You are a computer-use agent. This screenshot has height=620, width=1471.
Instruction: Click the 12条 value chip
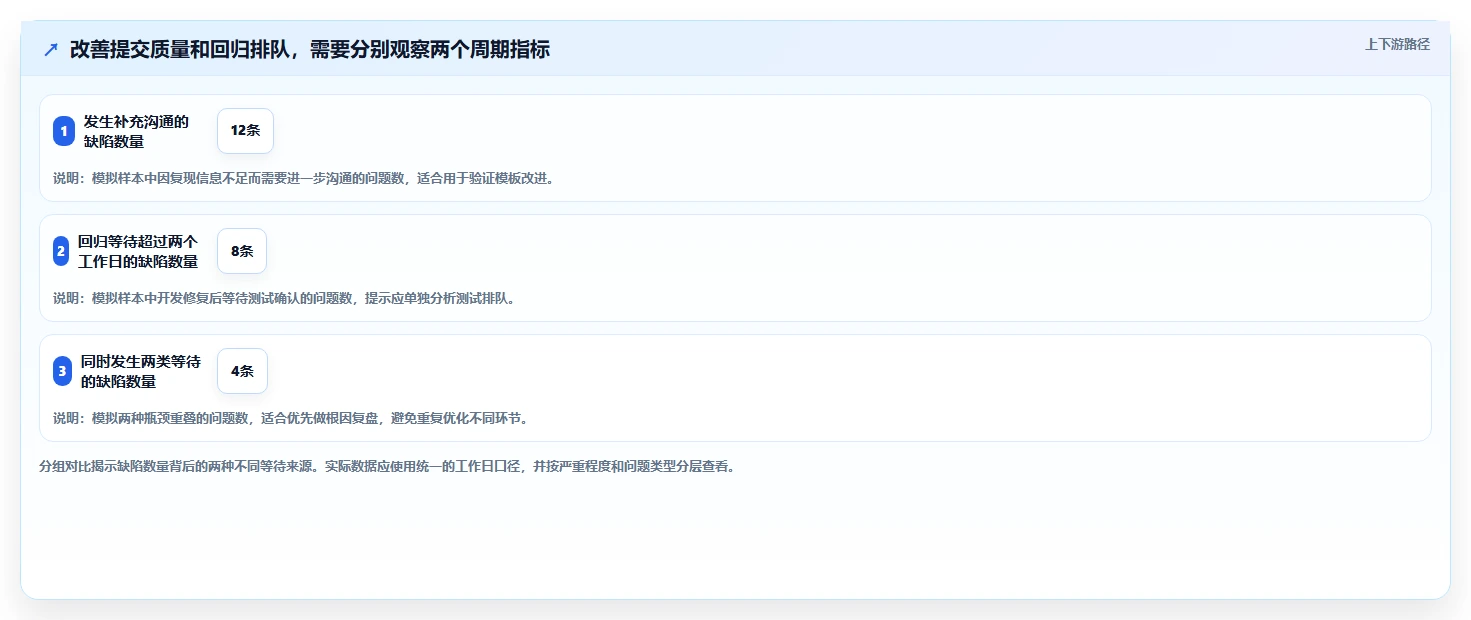point(245,131)
